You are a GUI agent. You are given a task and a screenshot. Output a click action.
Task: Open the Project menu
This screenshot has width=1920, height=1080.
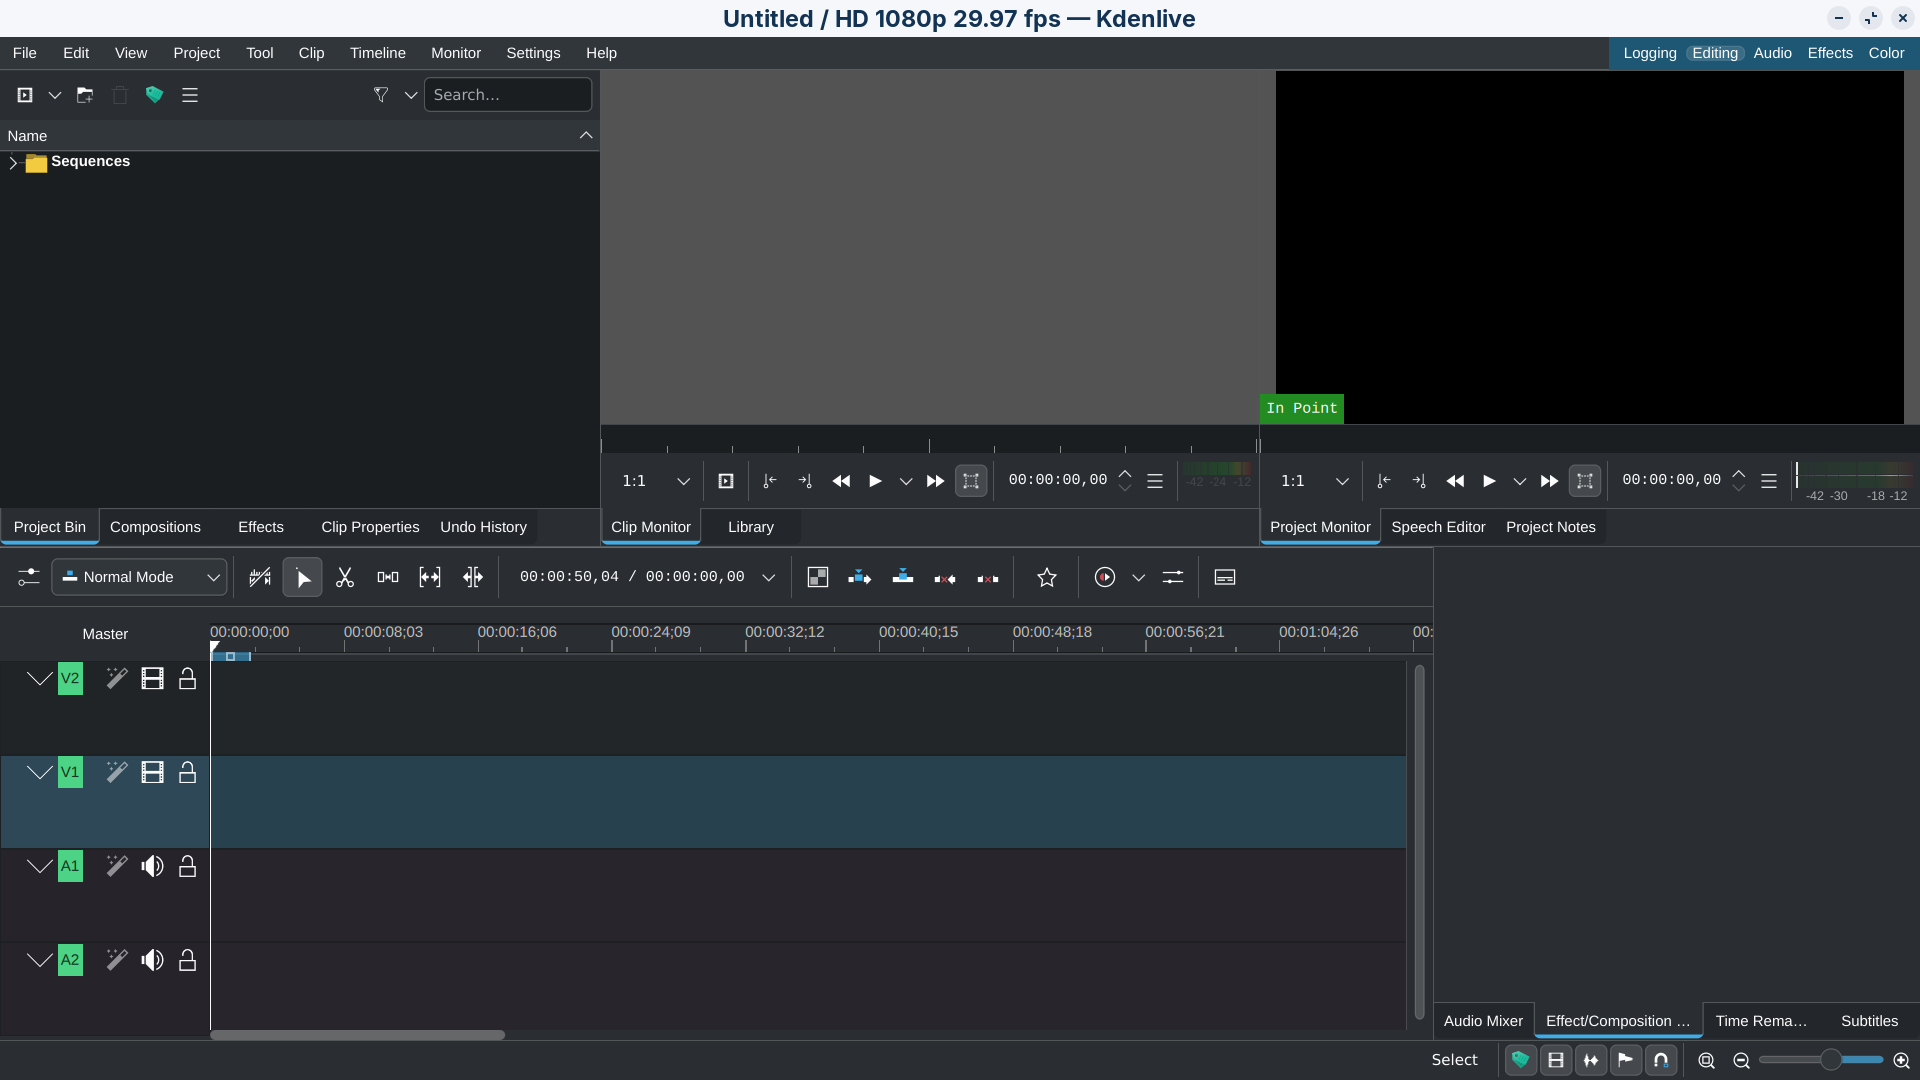[196, 53]
